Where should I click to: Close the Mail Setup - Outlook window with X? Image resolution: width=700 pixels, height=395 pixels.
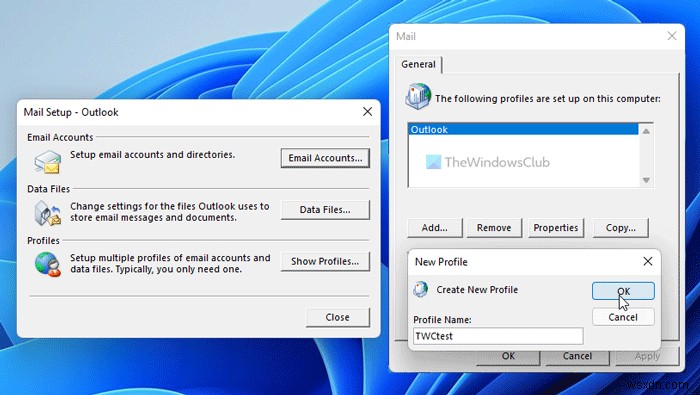[x=367, y=112]
